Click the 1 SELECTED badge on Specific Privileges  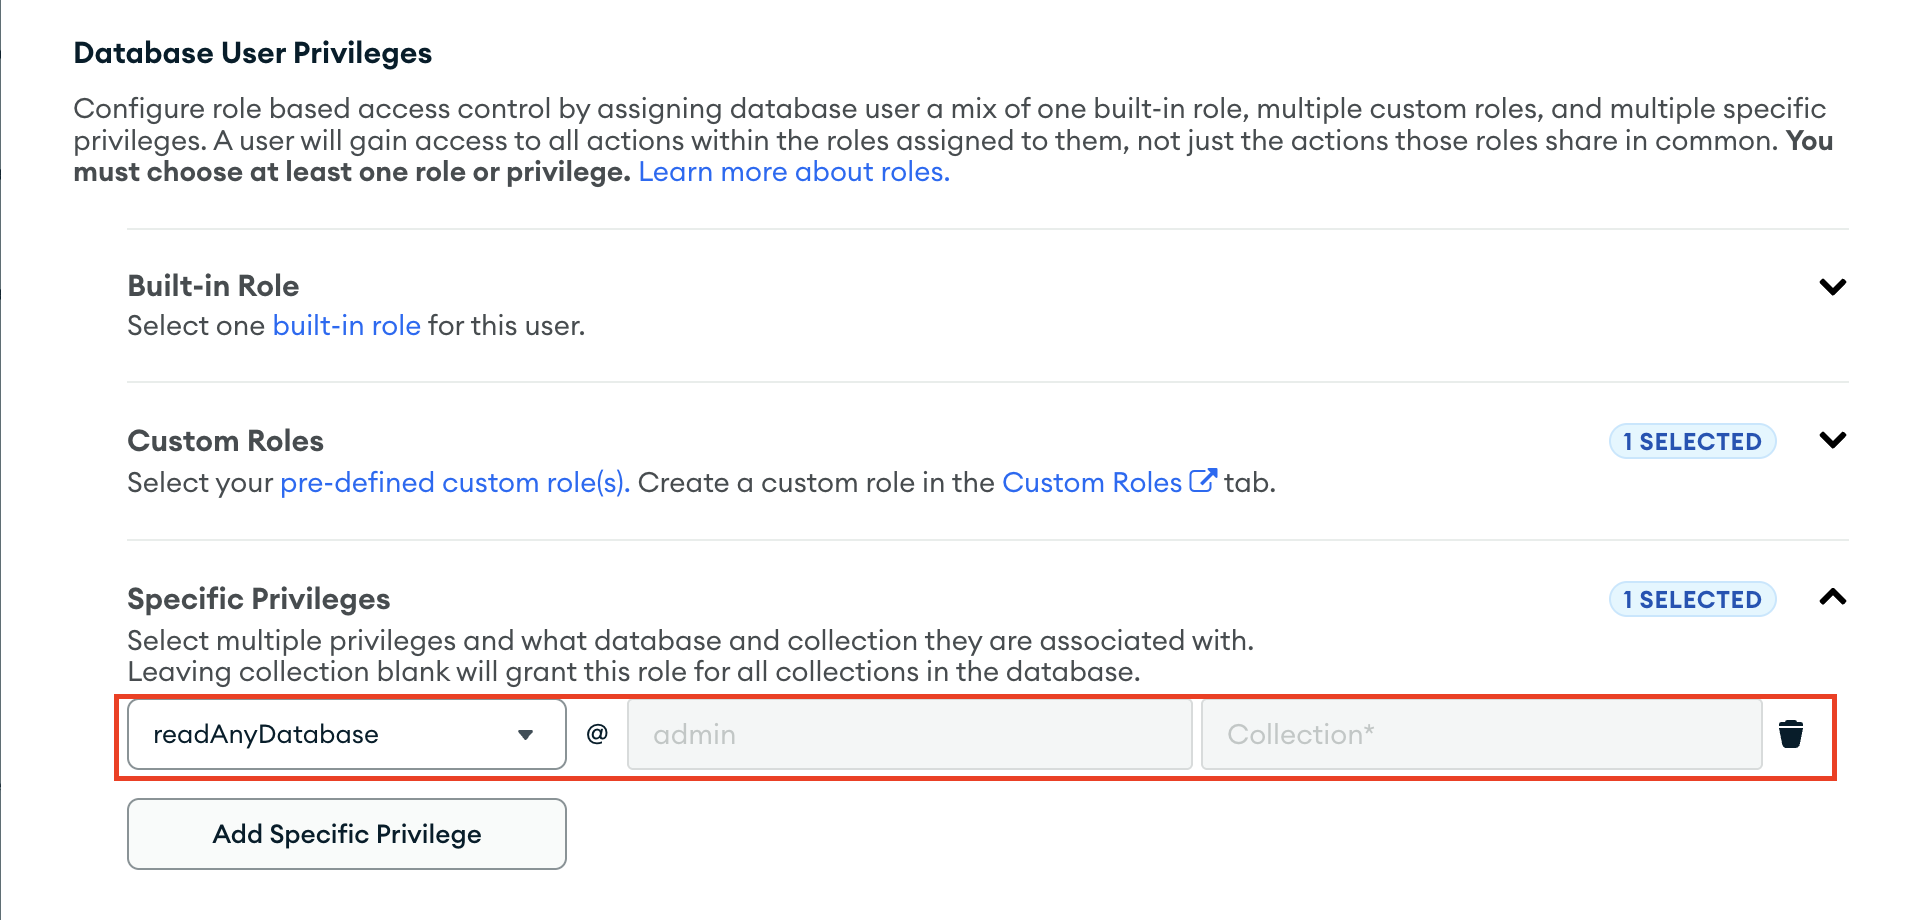coord(1692,599)
